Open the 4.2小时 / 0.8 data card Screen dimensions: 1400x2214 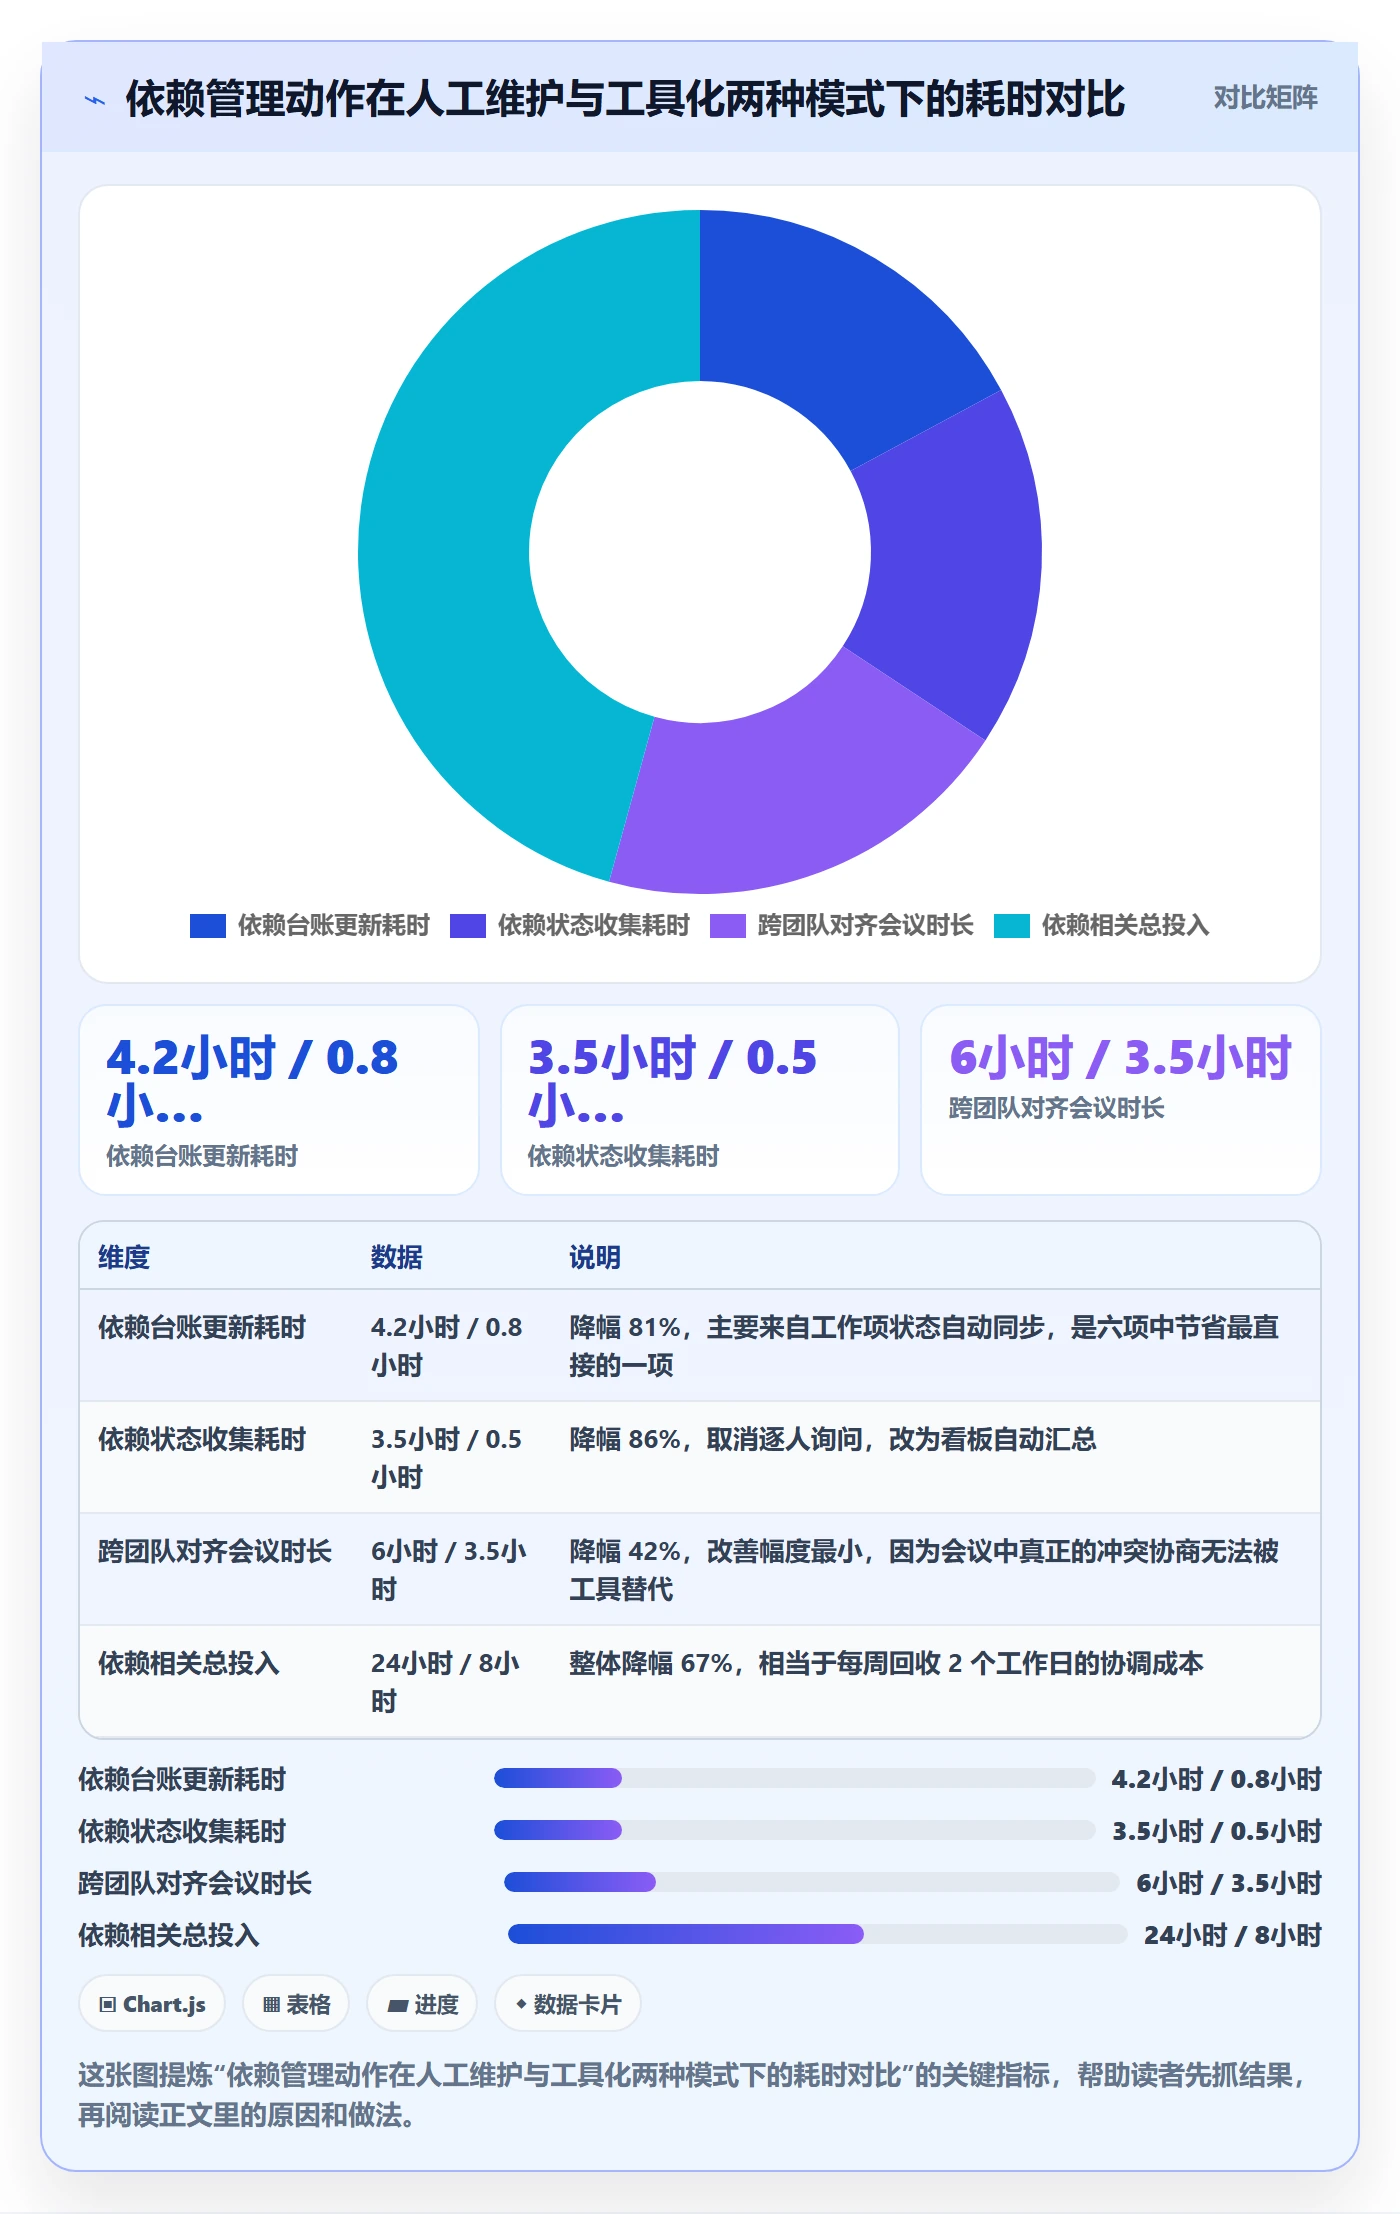click(x=279, y=1100)
